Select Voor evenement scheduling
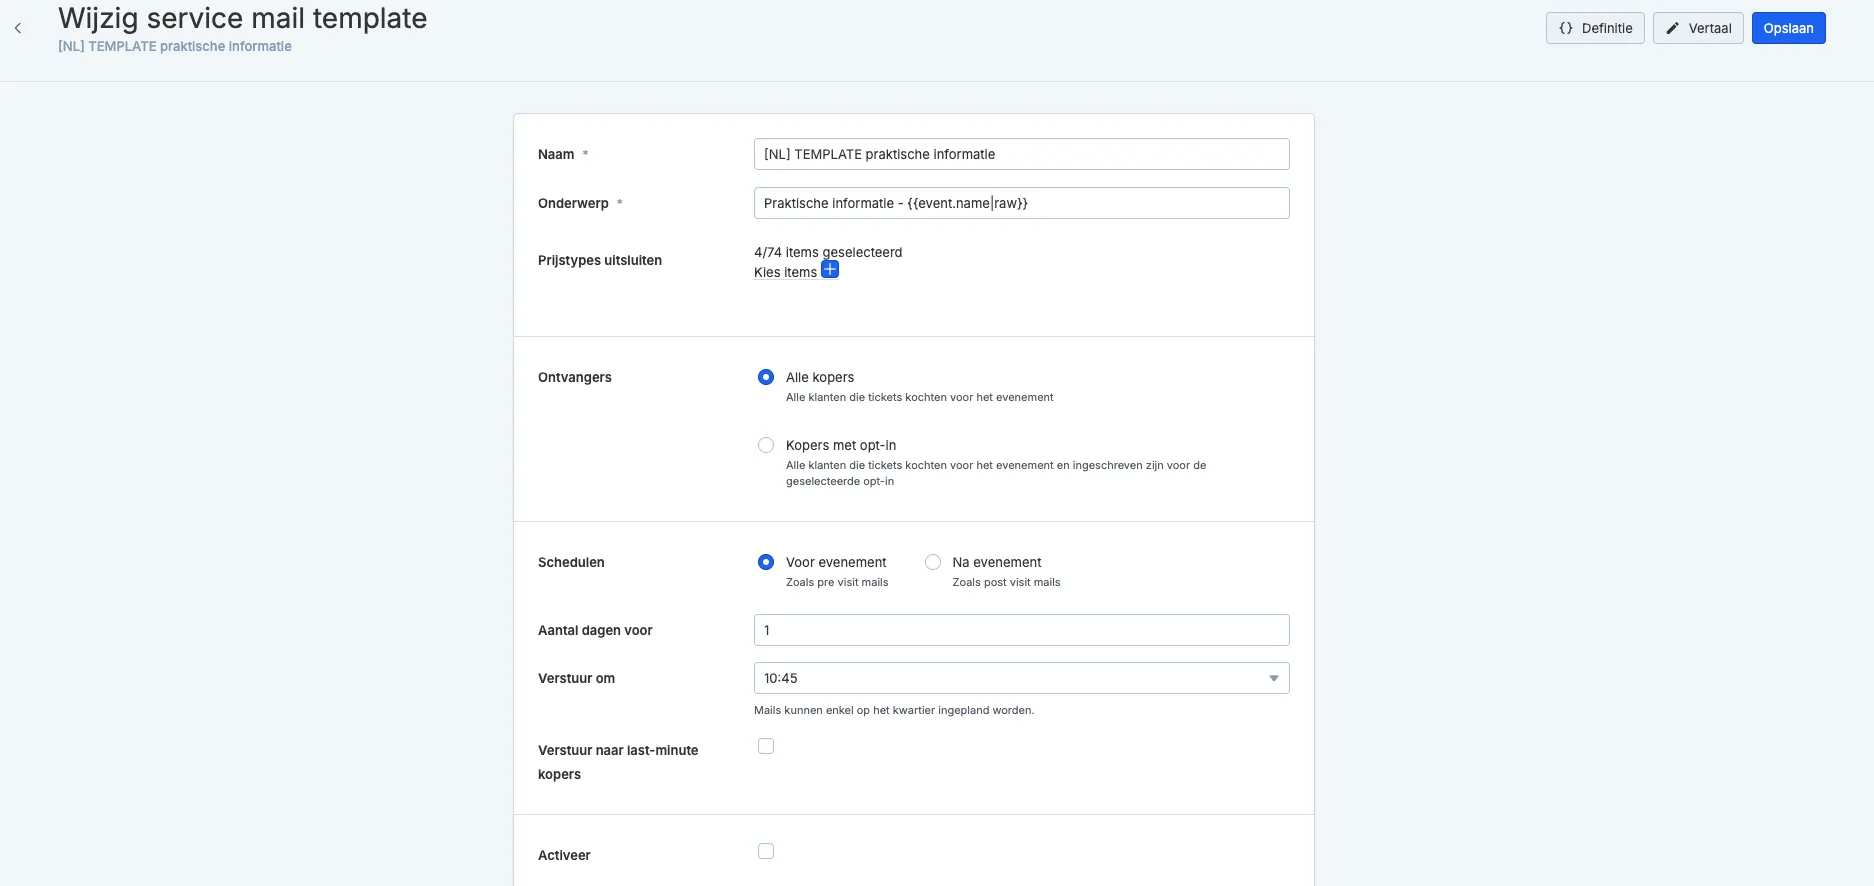The height and width of the screenshot is (886, 1874). [x=766, y=562]
